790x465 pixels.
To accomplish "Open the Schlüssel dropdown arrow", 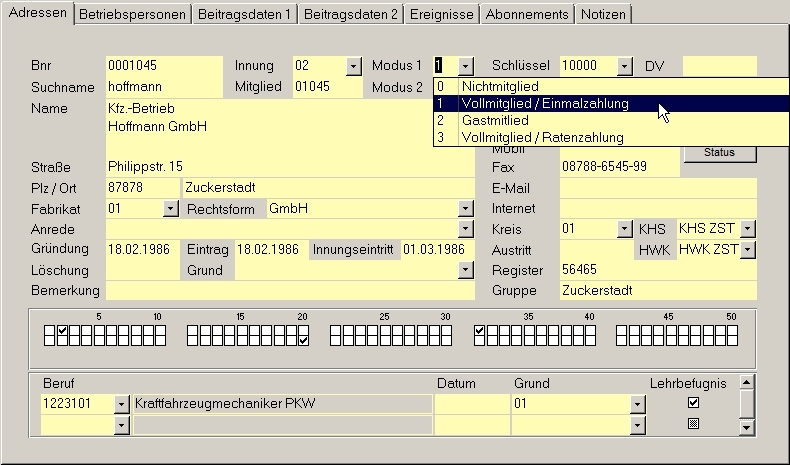I will [x=625, y=66].
